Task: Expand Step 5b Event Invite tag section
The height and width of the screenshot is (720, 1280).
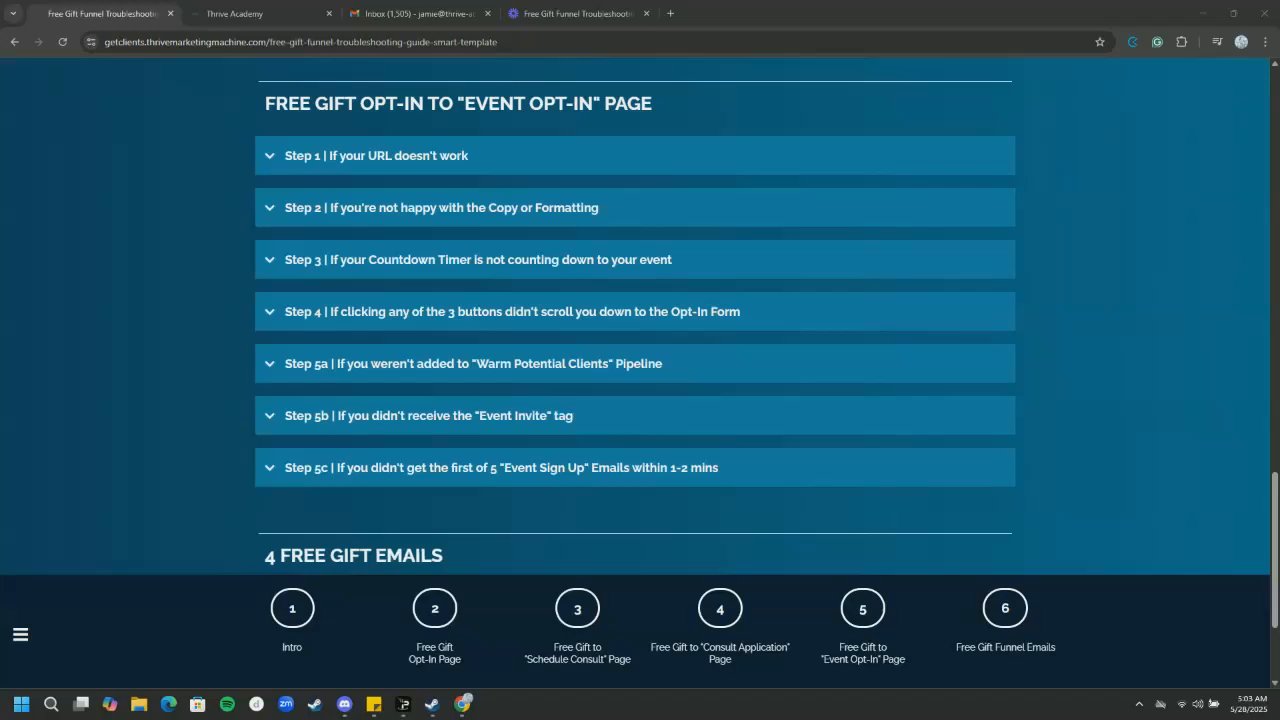Action: (x=635, y=416)
